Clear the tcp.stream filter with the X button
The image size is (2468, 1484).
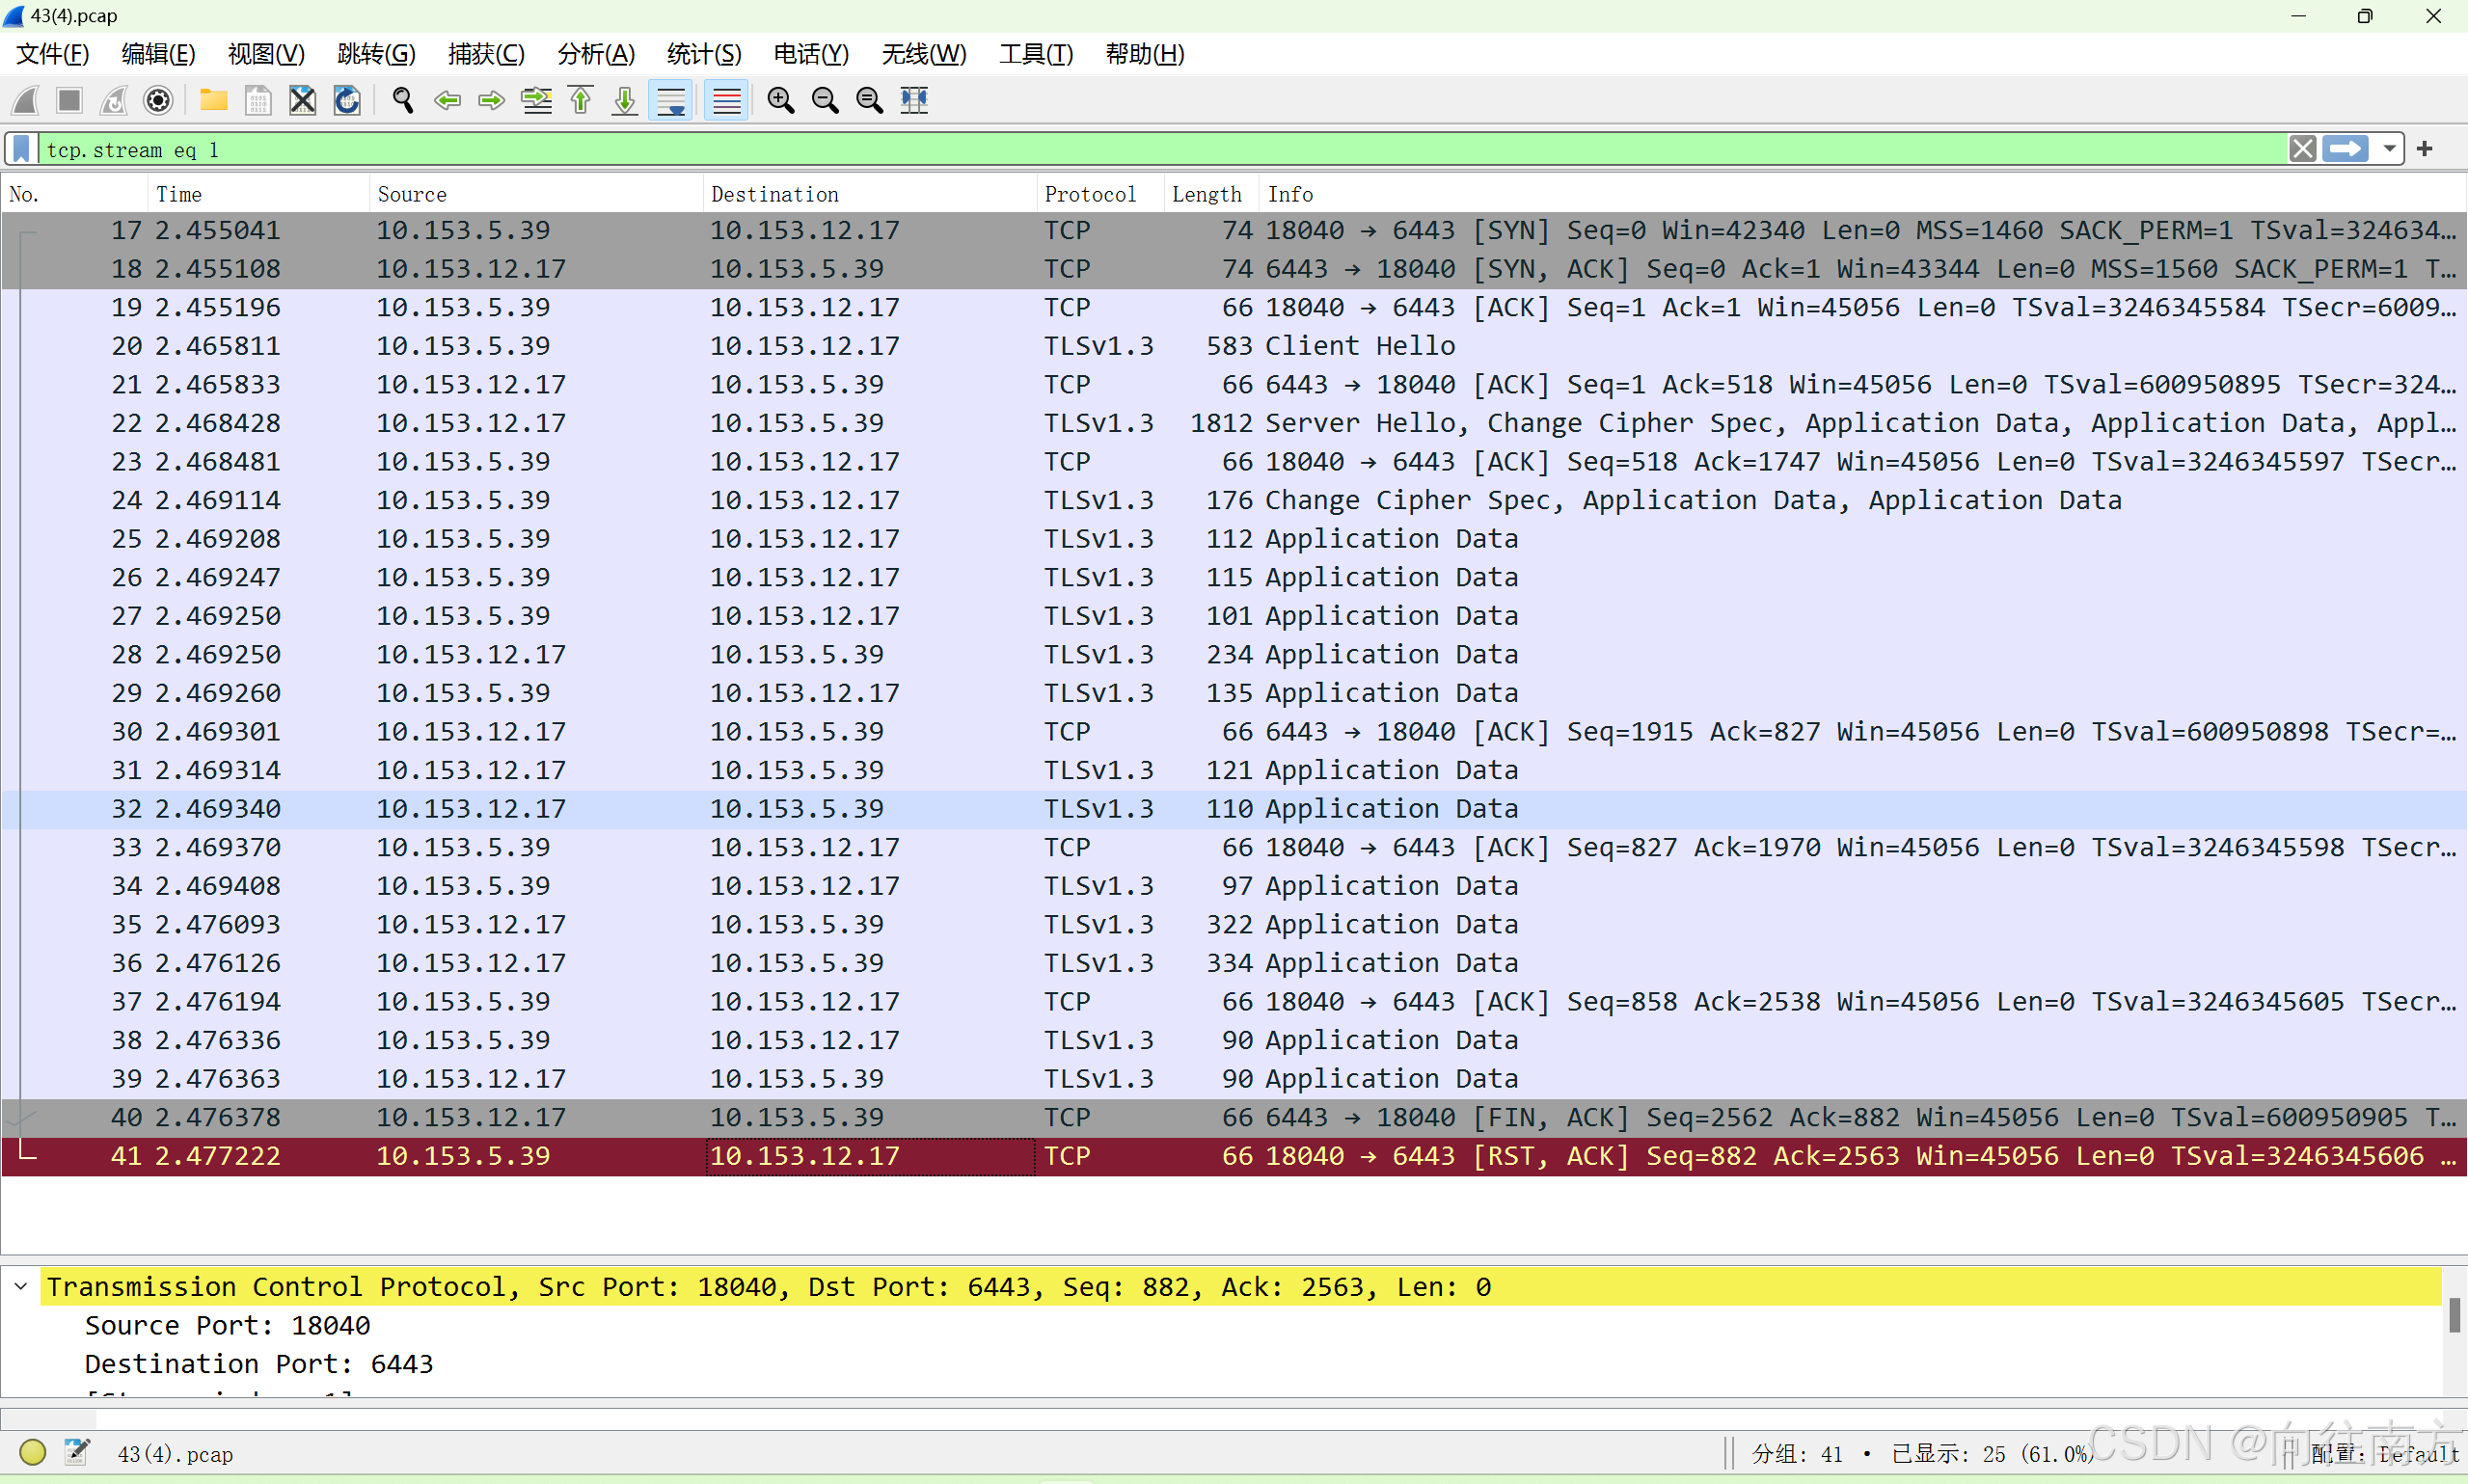(2302, 148)
